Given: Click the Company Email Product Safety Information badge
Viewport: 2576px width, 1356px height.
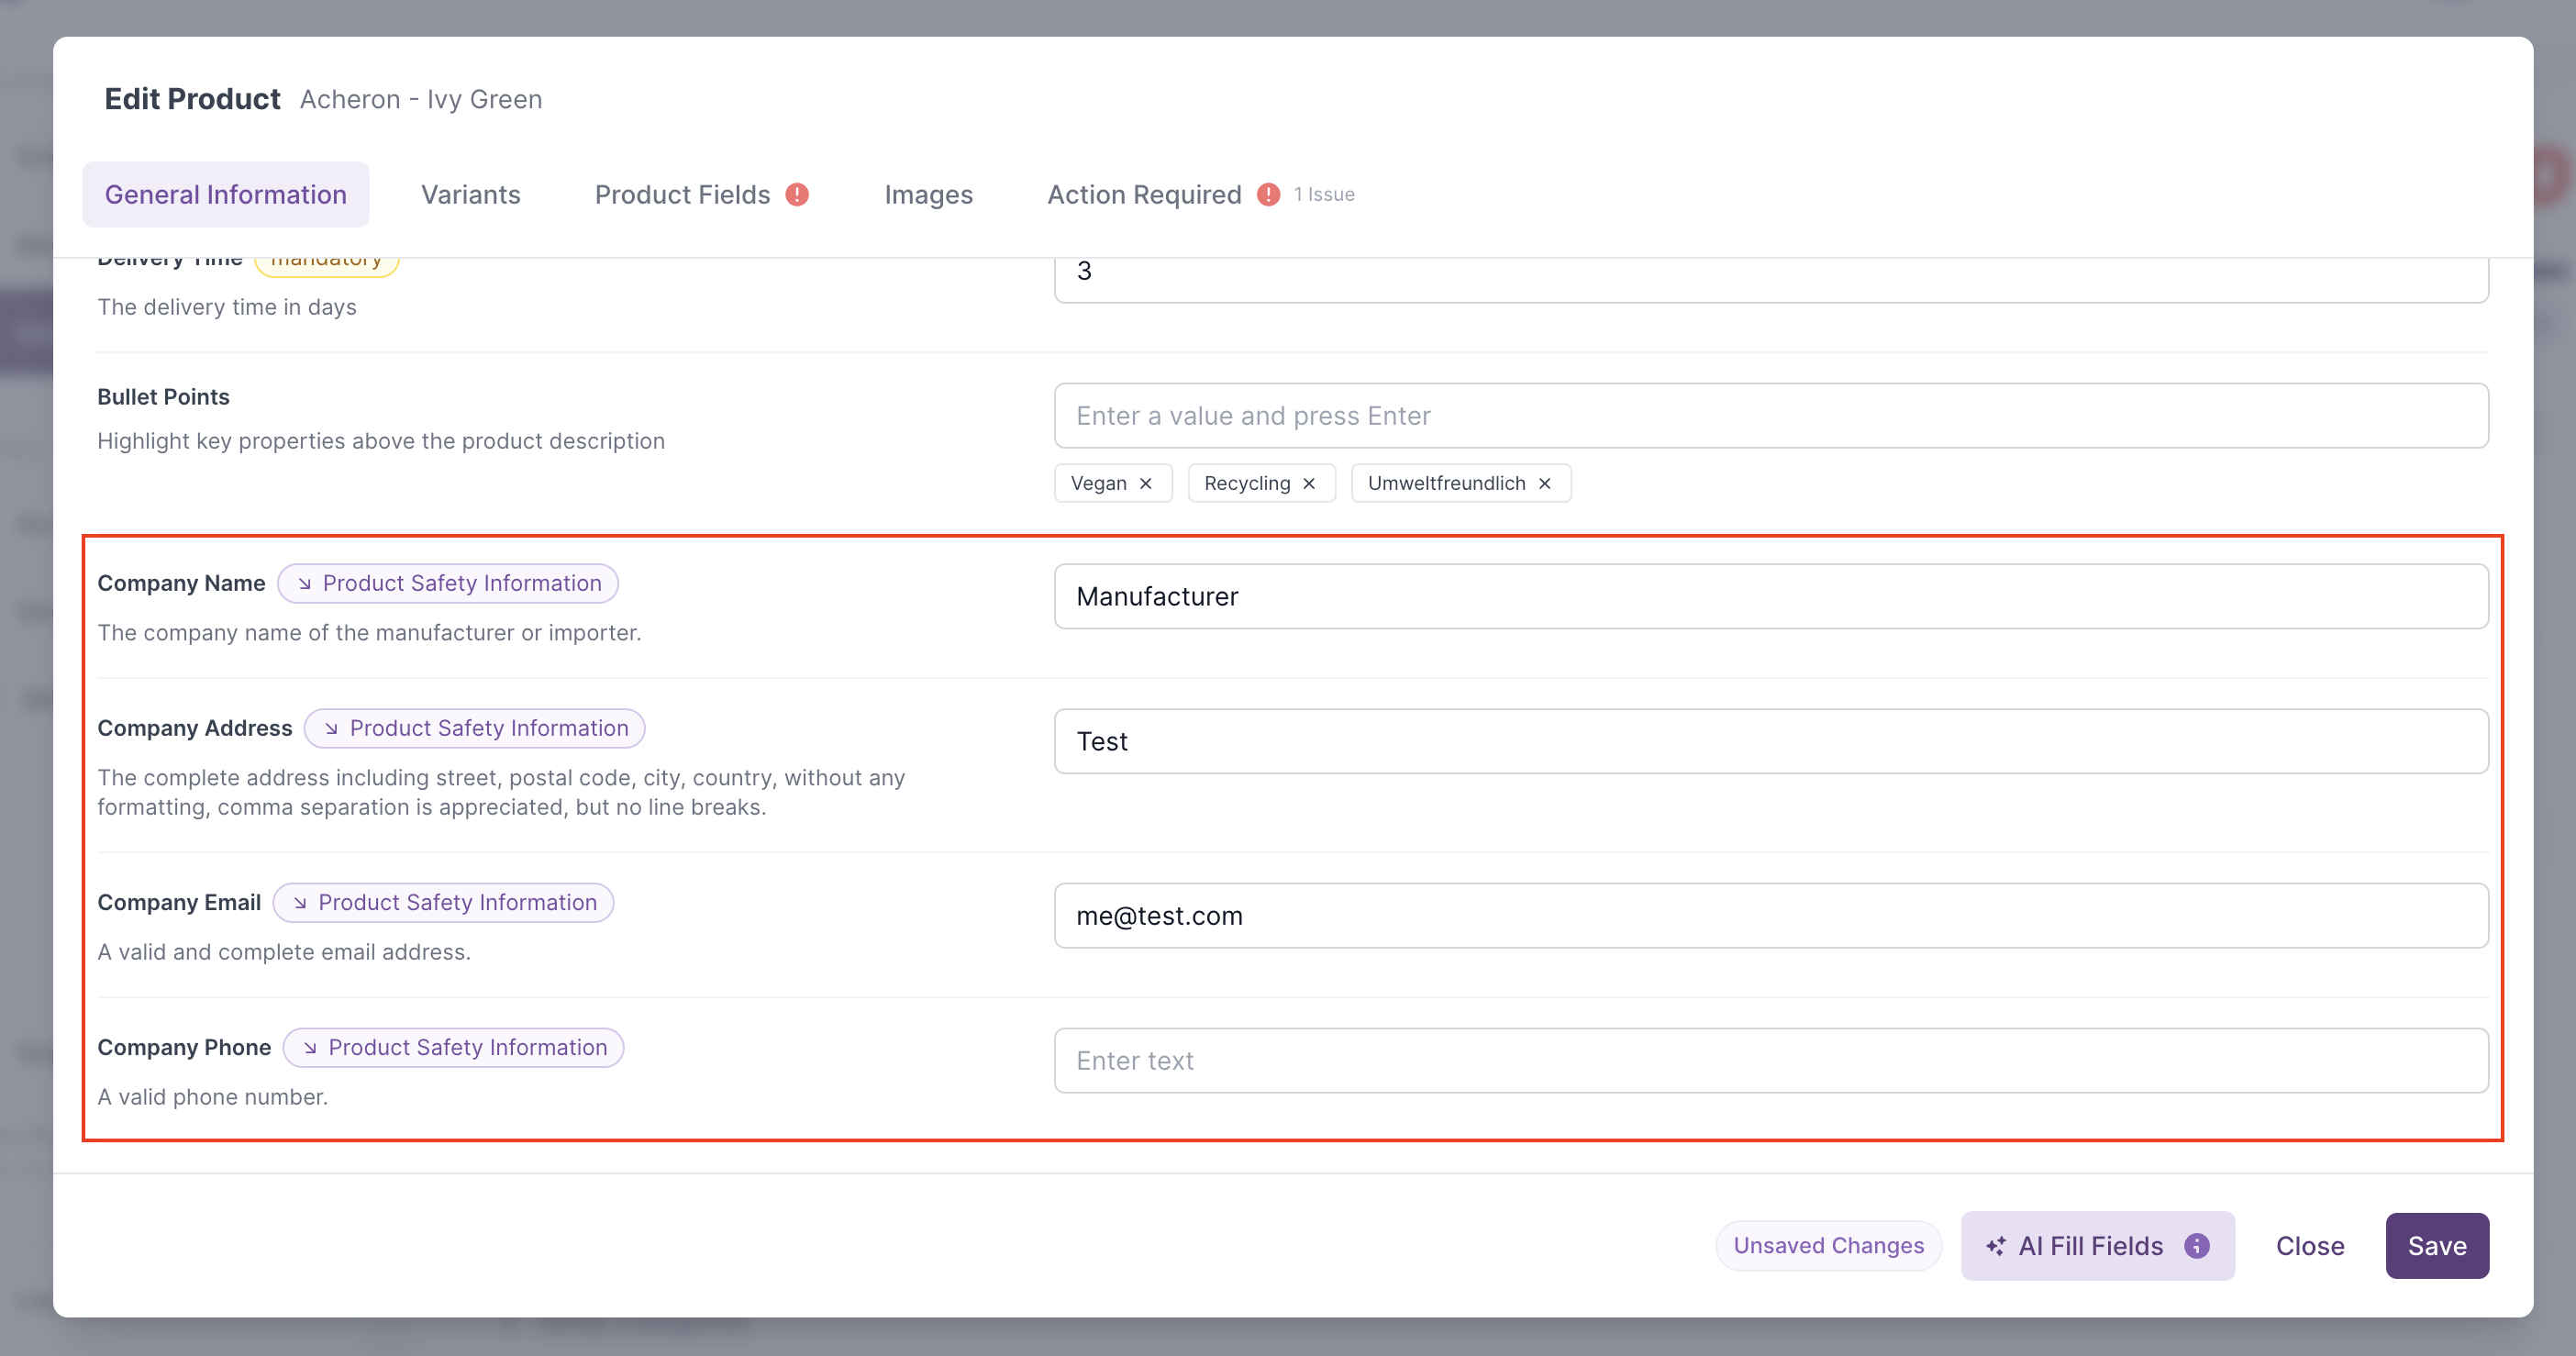Looking at the screenshot, I should [x=443, y=902].
